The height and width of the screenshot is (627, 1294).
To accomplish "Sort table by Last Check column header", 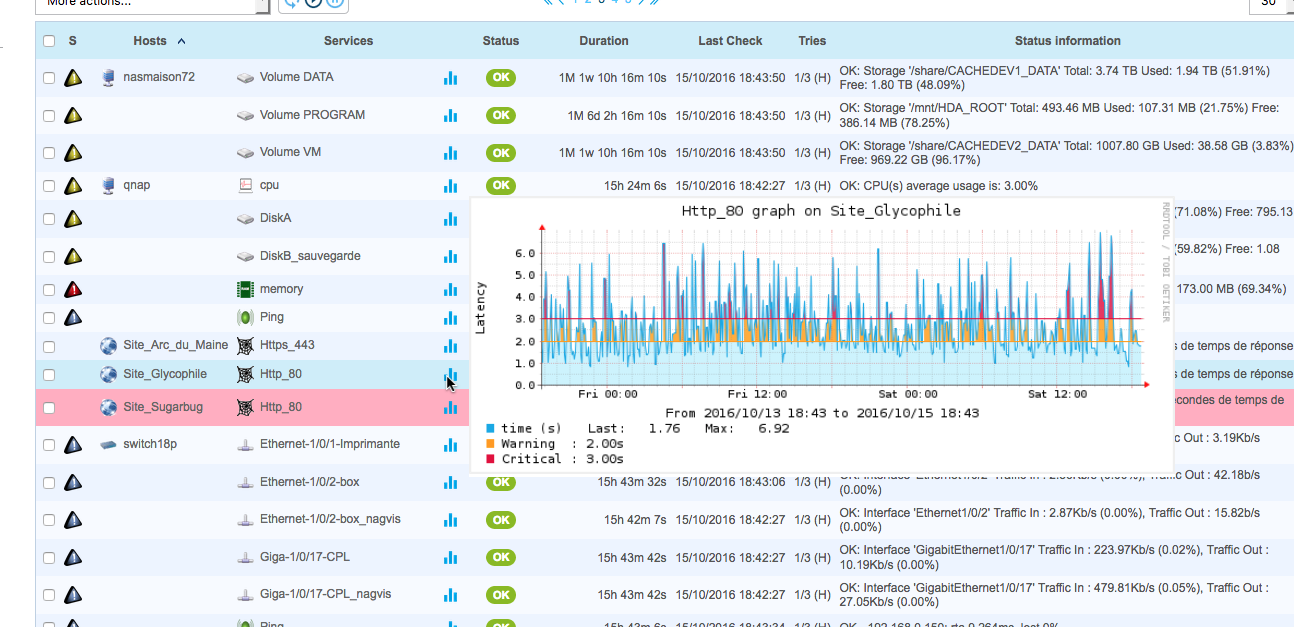I will (x=730, y=41).
